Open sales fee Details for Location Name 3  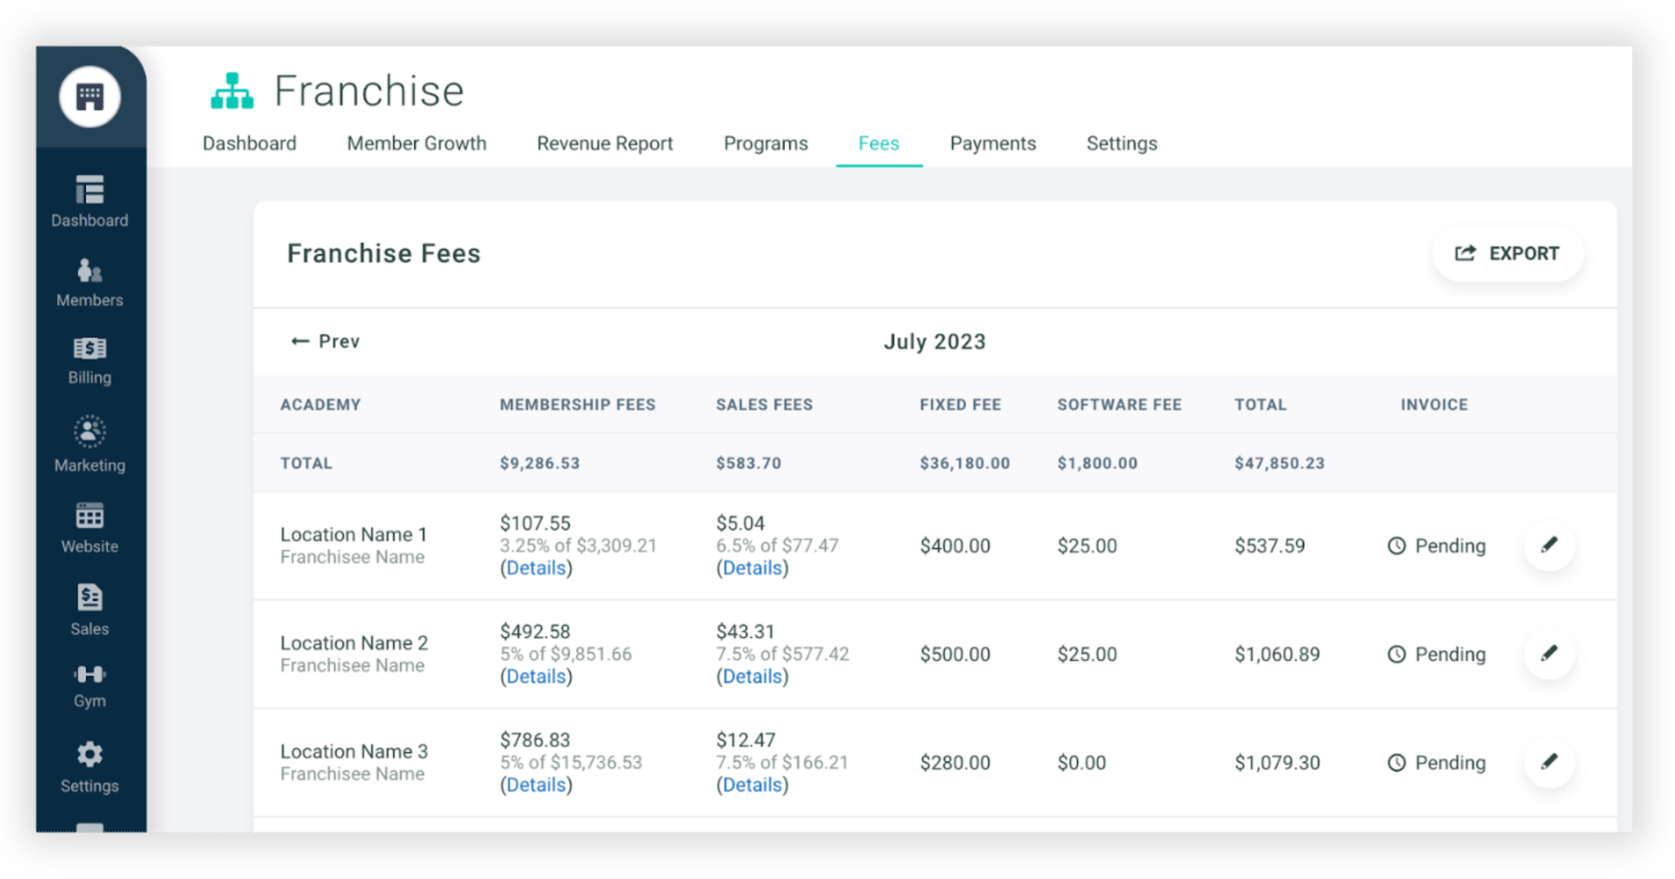pyautogui.click(x=752, y=785)
